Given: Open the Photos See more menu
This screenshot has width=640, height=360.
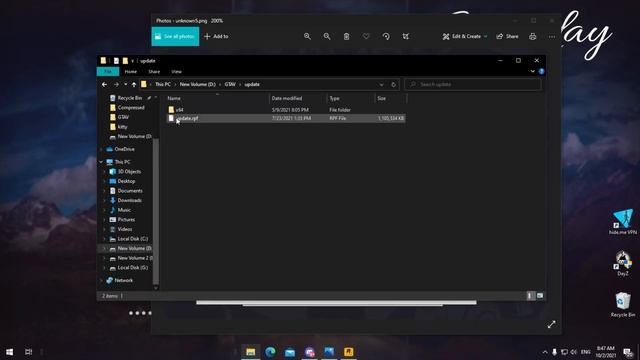Looking at the screenshot, I should (x=552, y=36).
